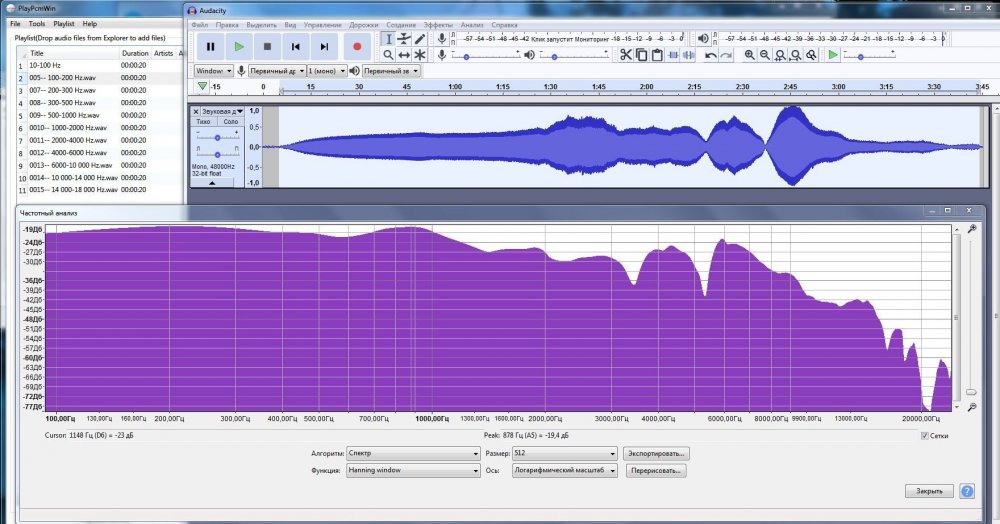Toggle the Сетки grid checkbox

[x=924, y=436]
